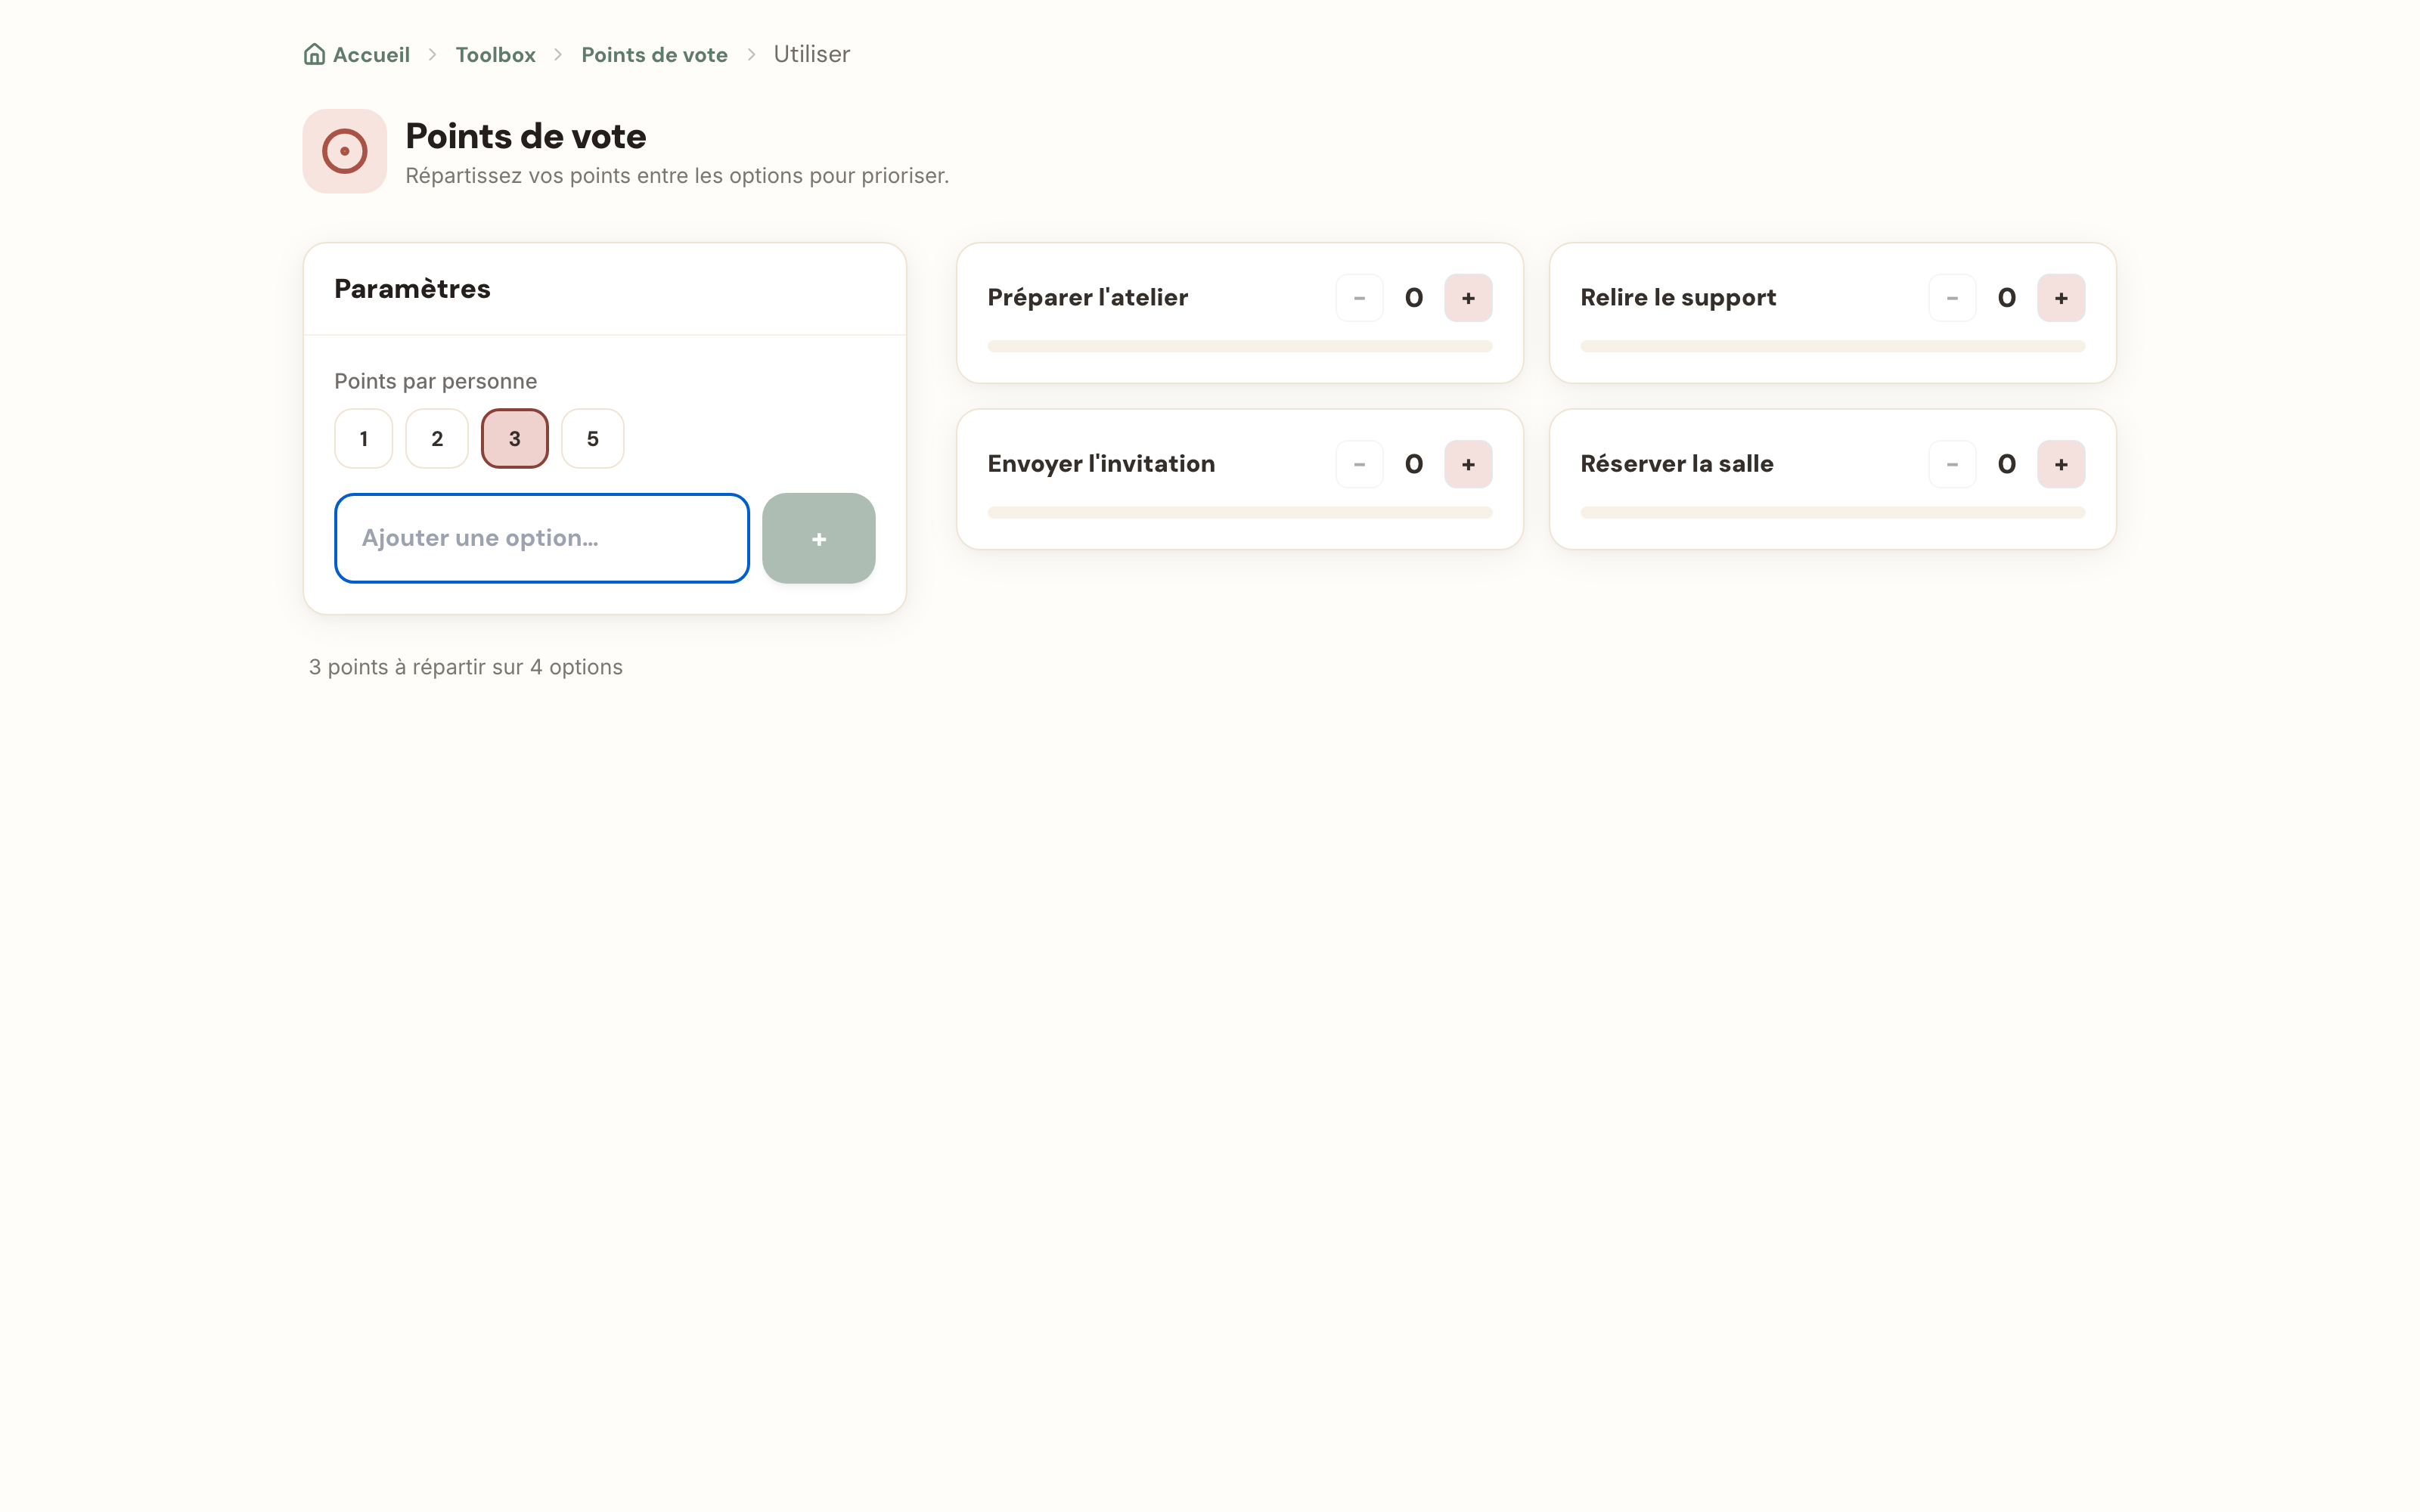Image resolution: width=2420 pixels, height=1512 pixels.
Task: Click the Relire le support progress bar
Action: 1833,346
